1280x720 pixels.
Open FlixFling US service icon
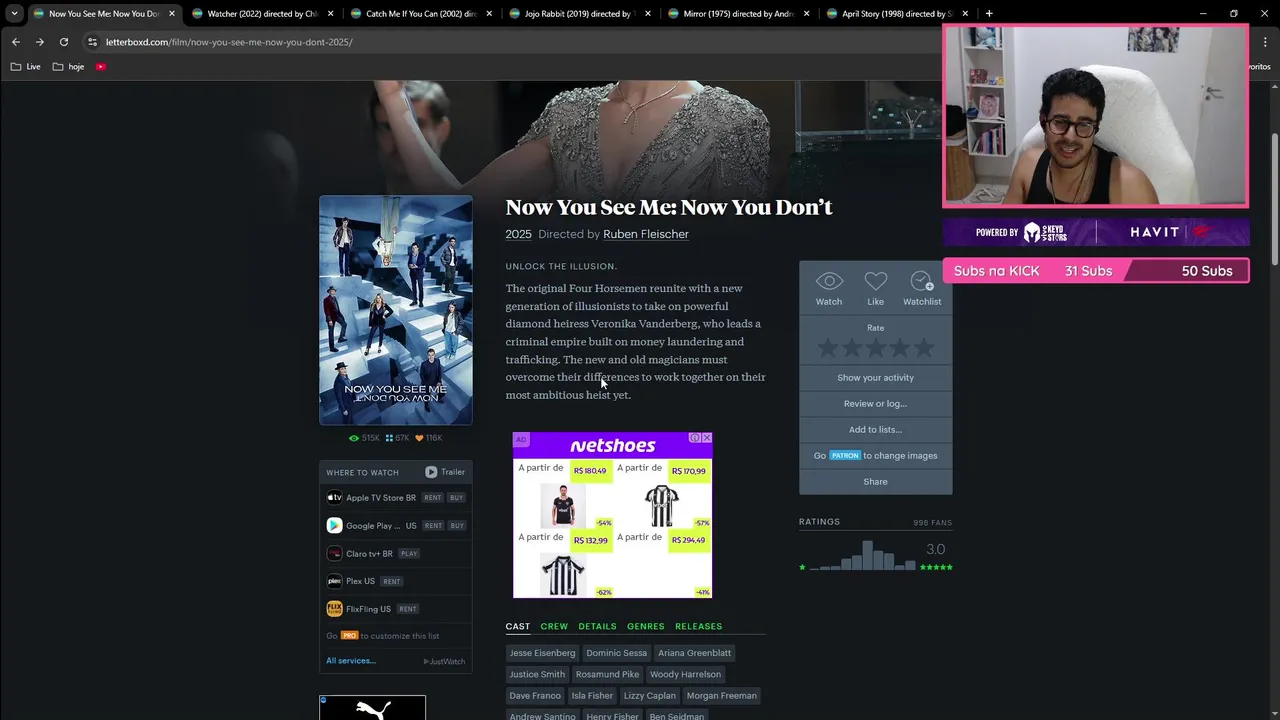(x=335, y=609)
